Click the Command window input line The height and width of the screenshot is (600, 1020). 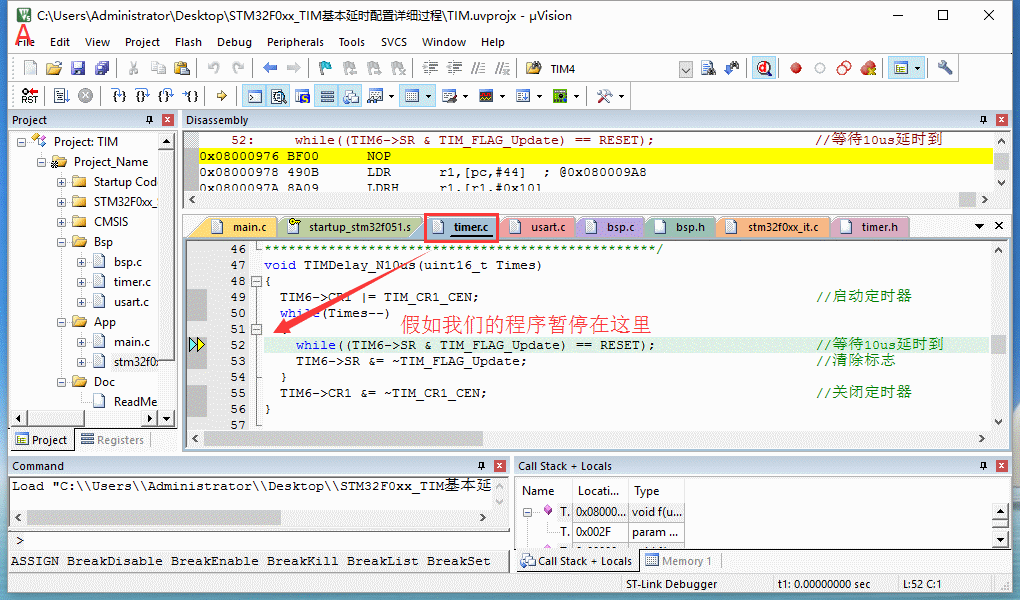point(257,540)
